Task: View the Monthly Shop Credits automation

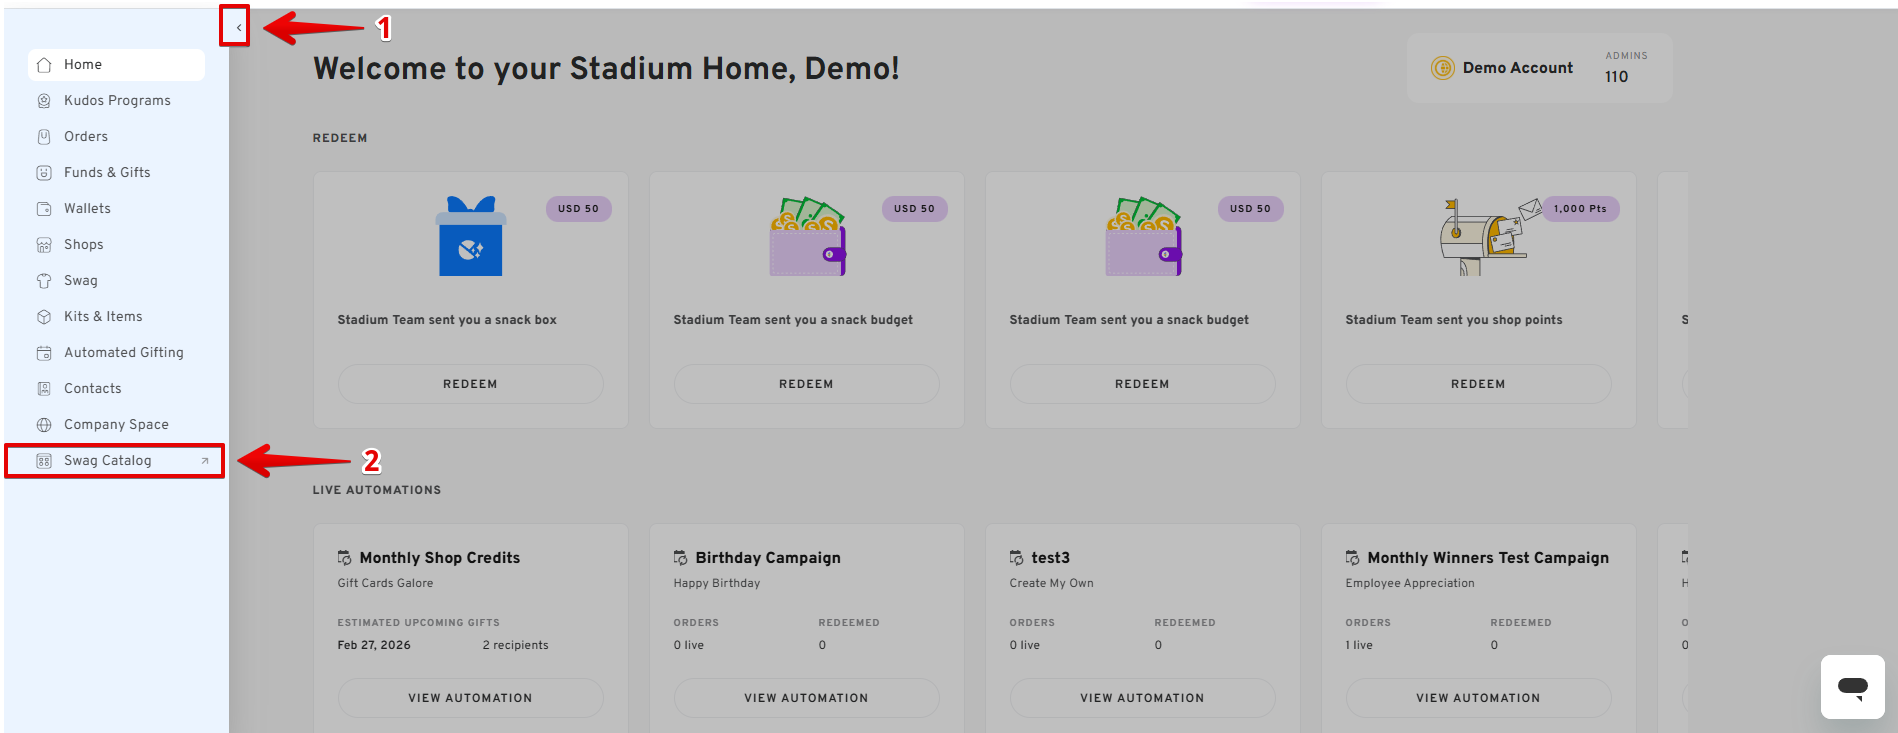Action: tap(470, 698)
